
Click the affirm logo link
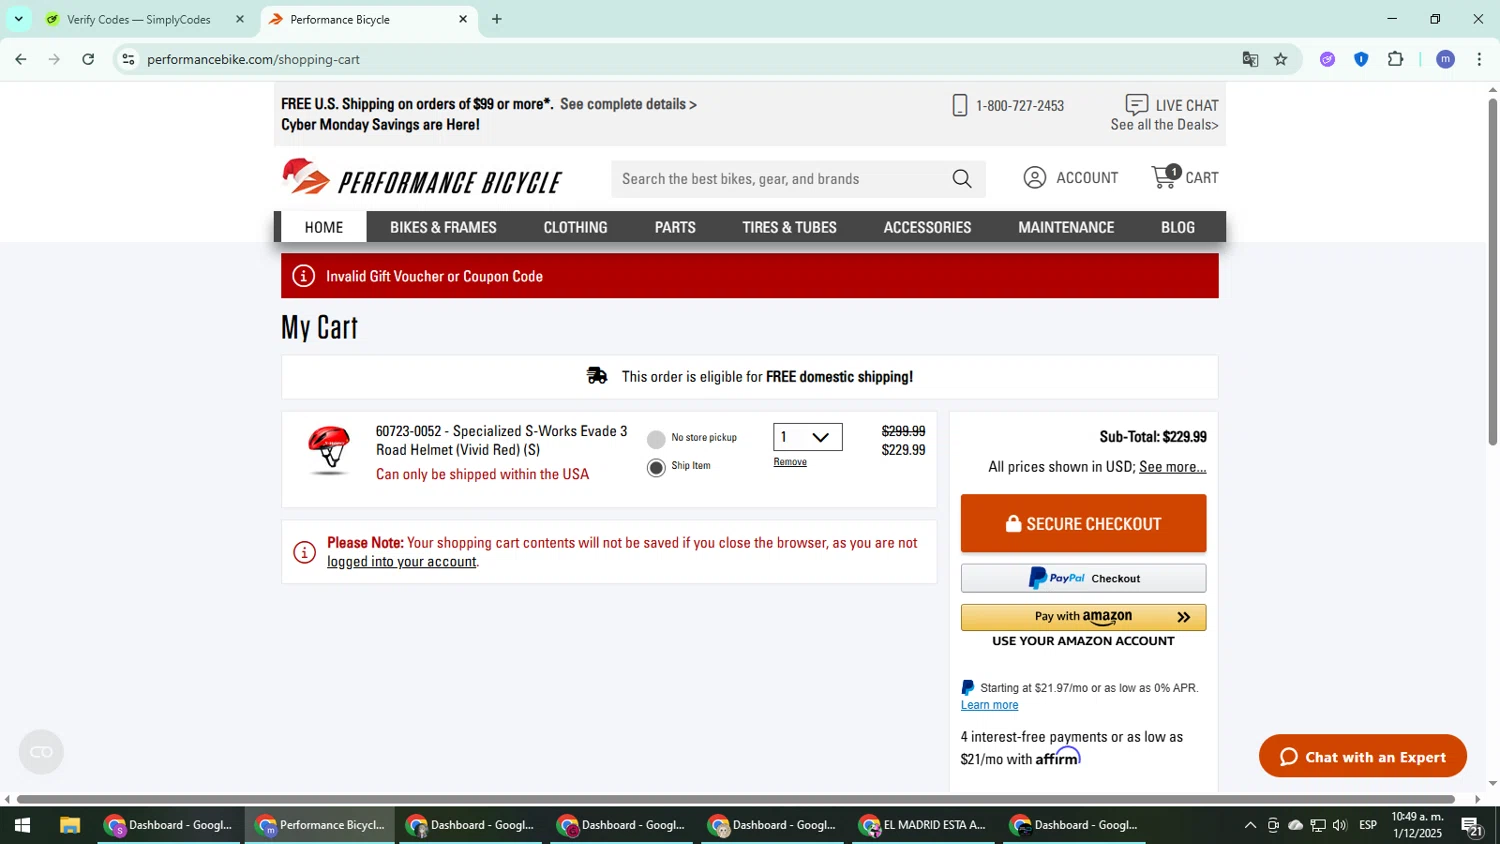[x=1058, y=758]
